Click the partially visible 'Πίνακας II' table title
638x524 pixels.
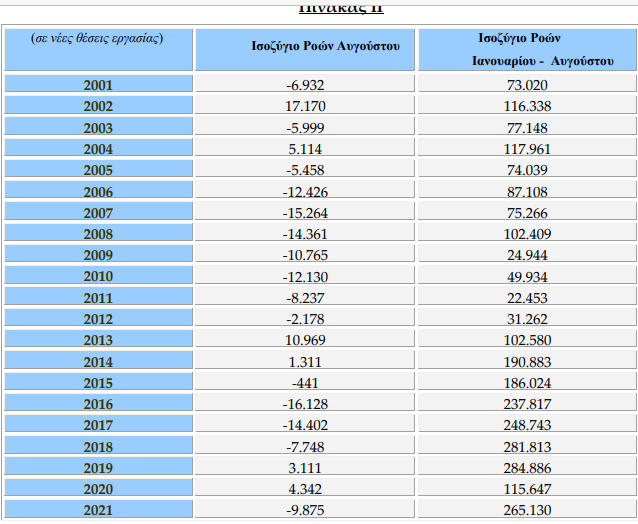click(342, 8)
